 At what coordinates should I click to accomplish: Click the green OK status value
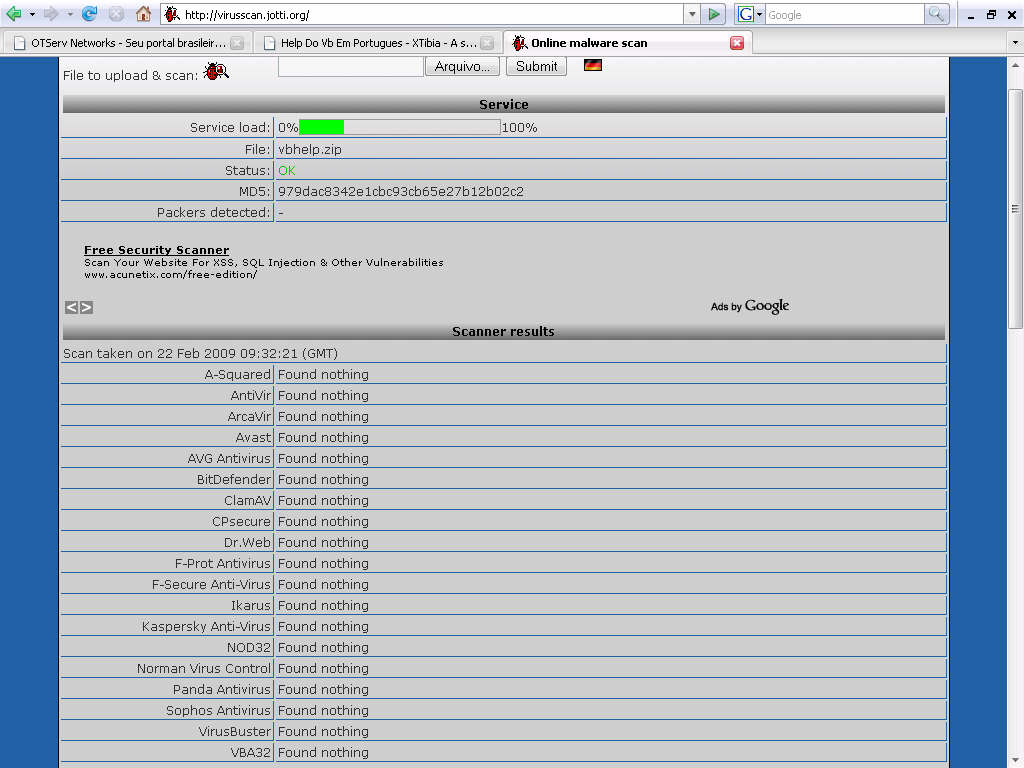coord(287,170)
